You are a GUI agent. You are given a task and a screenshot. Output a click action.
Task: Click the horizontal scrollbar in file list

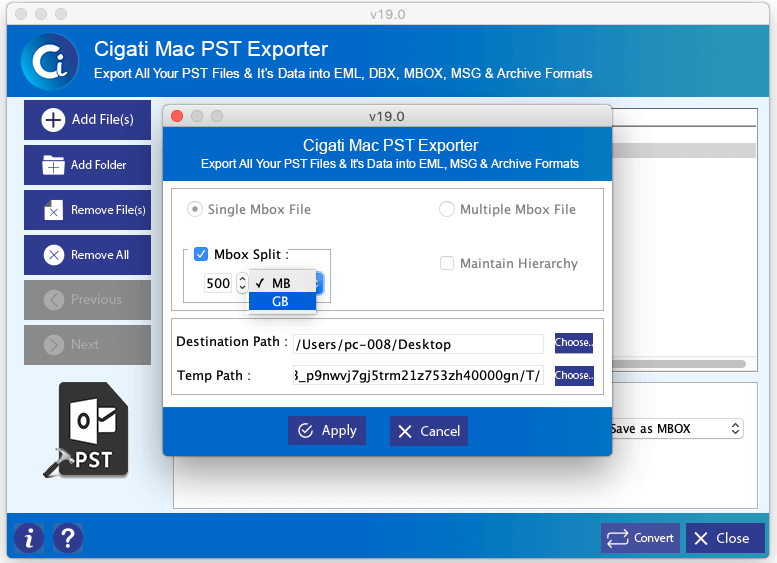679,364
